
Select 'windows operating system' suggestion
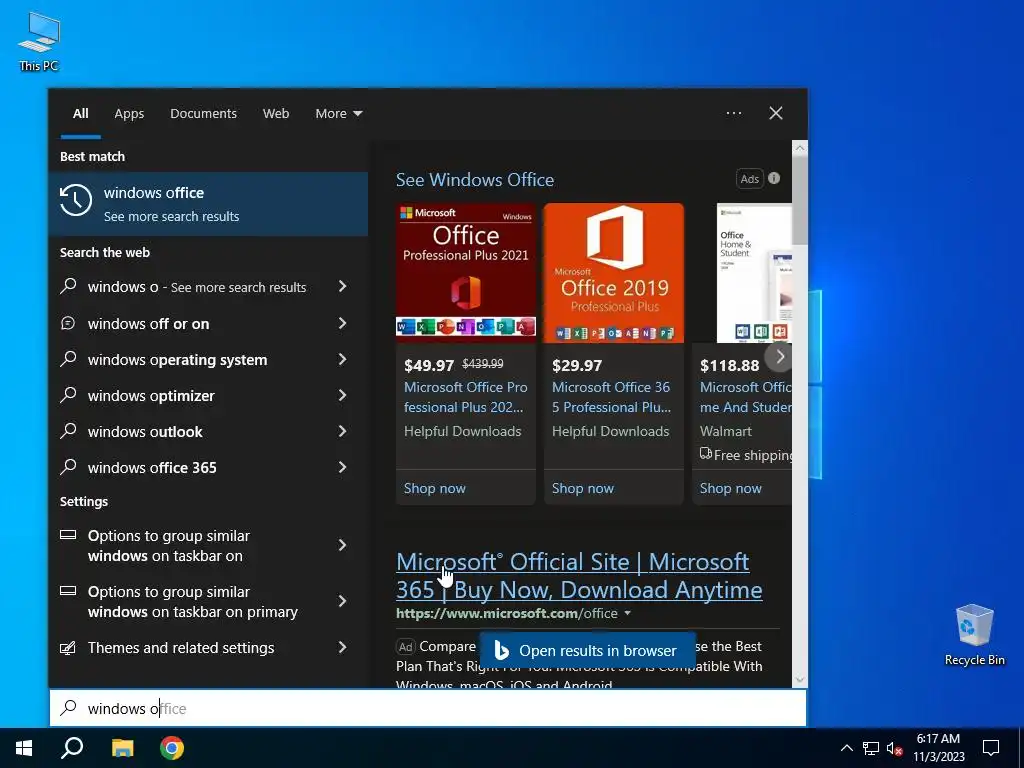pyautogui.click(x=177, y=360)
